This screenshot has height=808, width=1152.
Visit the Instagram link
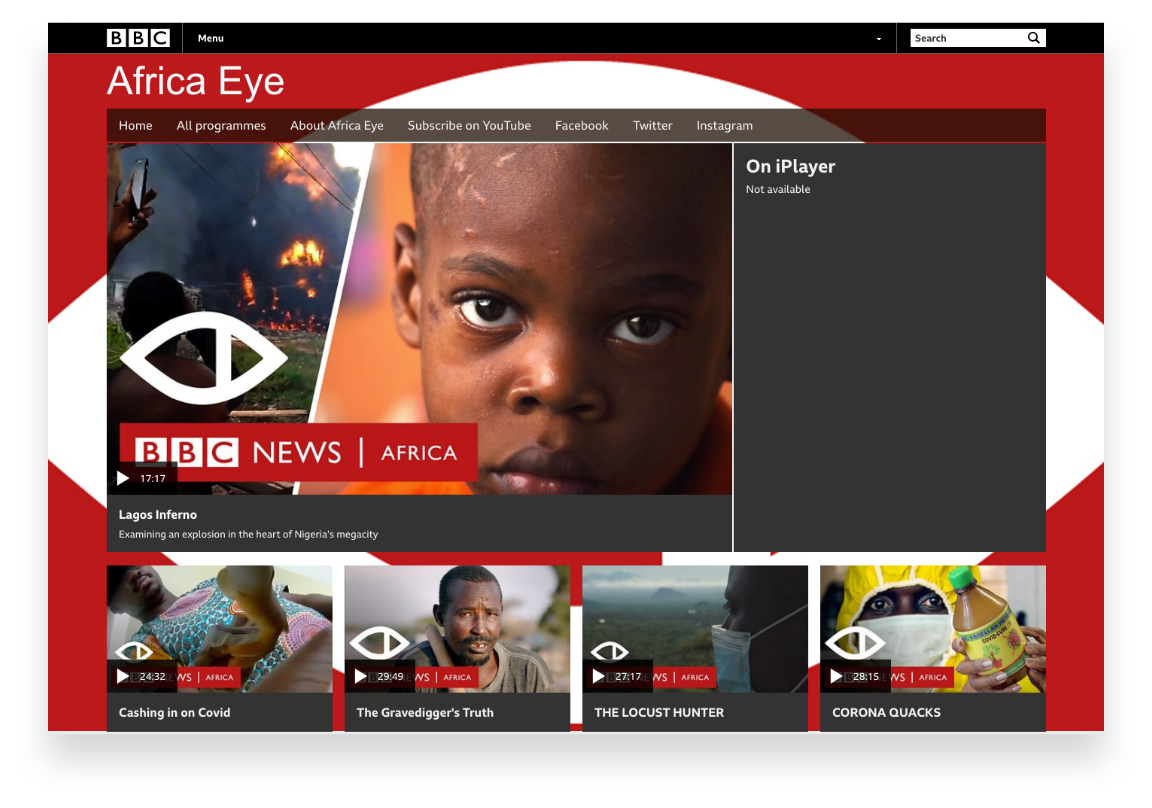click(x=724, y=126)
